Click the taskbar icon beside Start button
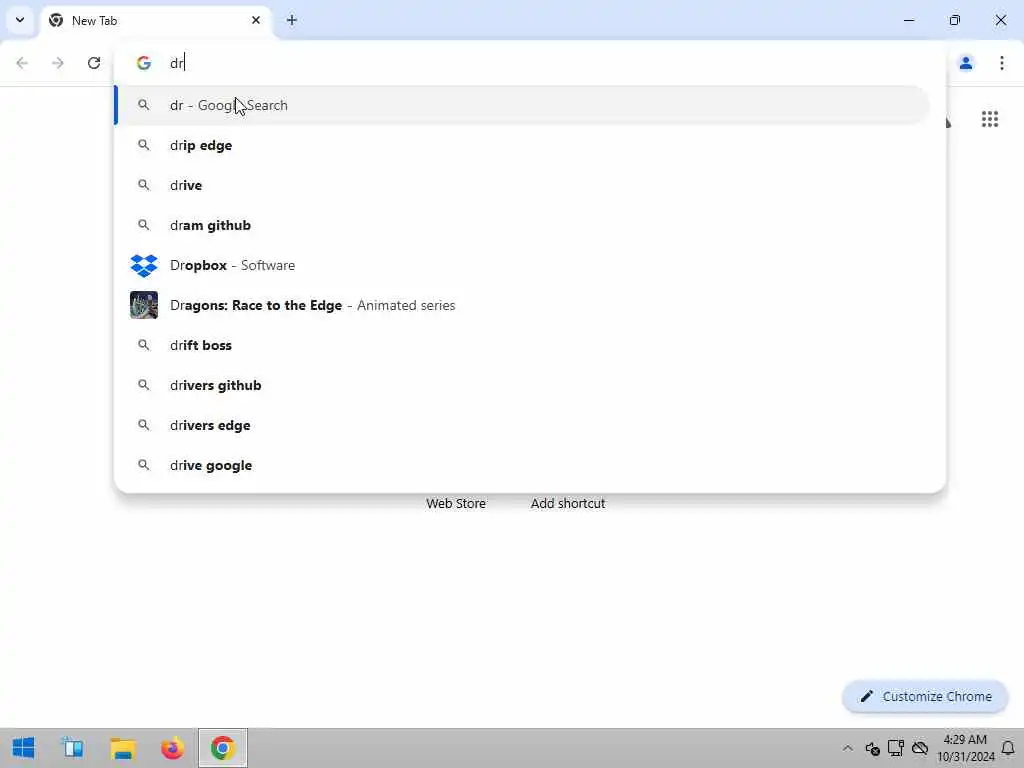Screen dimensions: 1024x768 (x=73, y=748)
